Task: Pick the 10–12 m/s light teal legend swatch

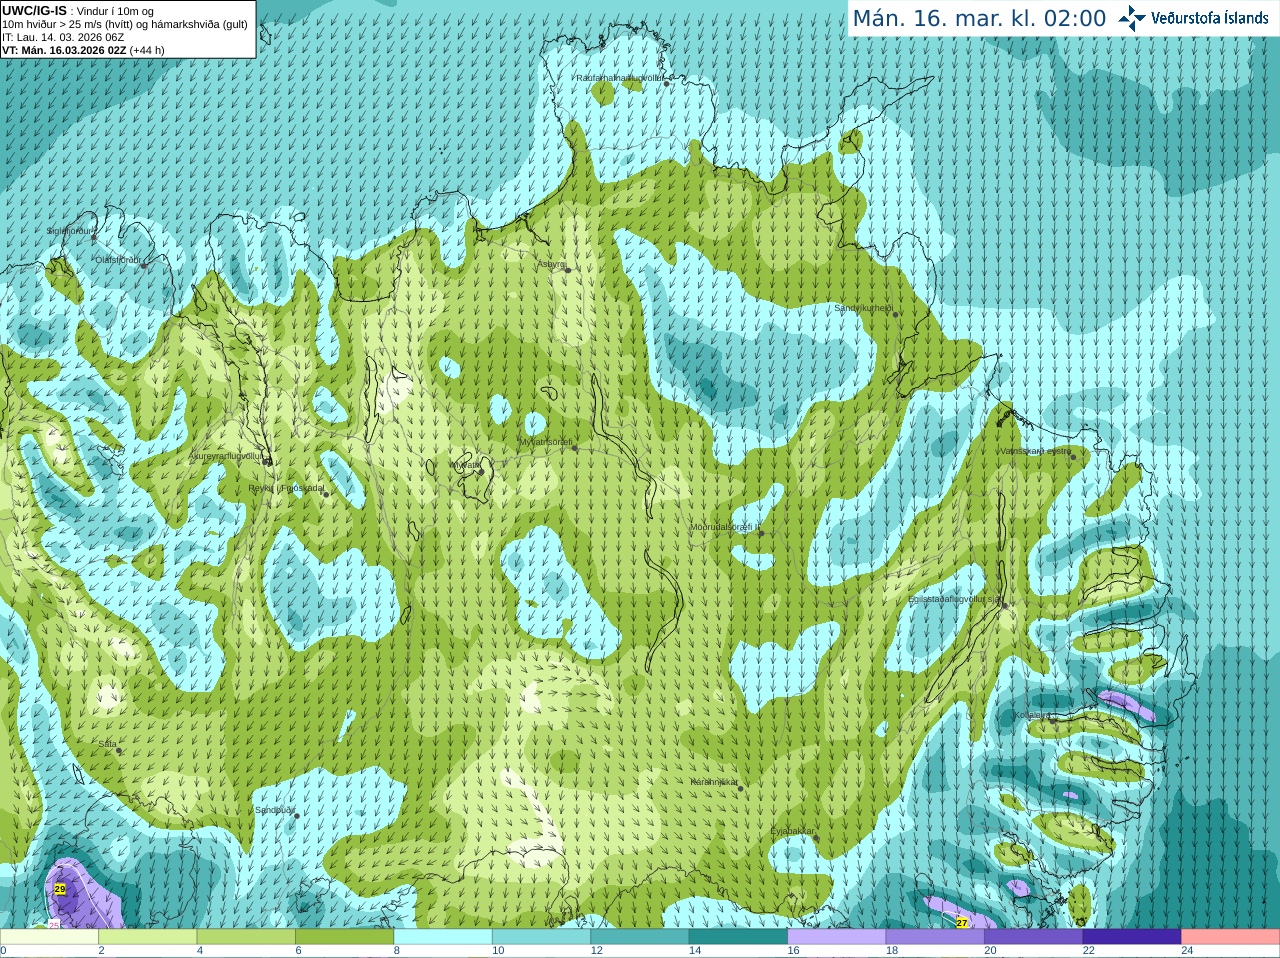Action: coord(541,937)
